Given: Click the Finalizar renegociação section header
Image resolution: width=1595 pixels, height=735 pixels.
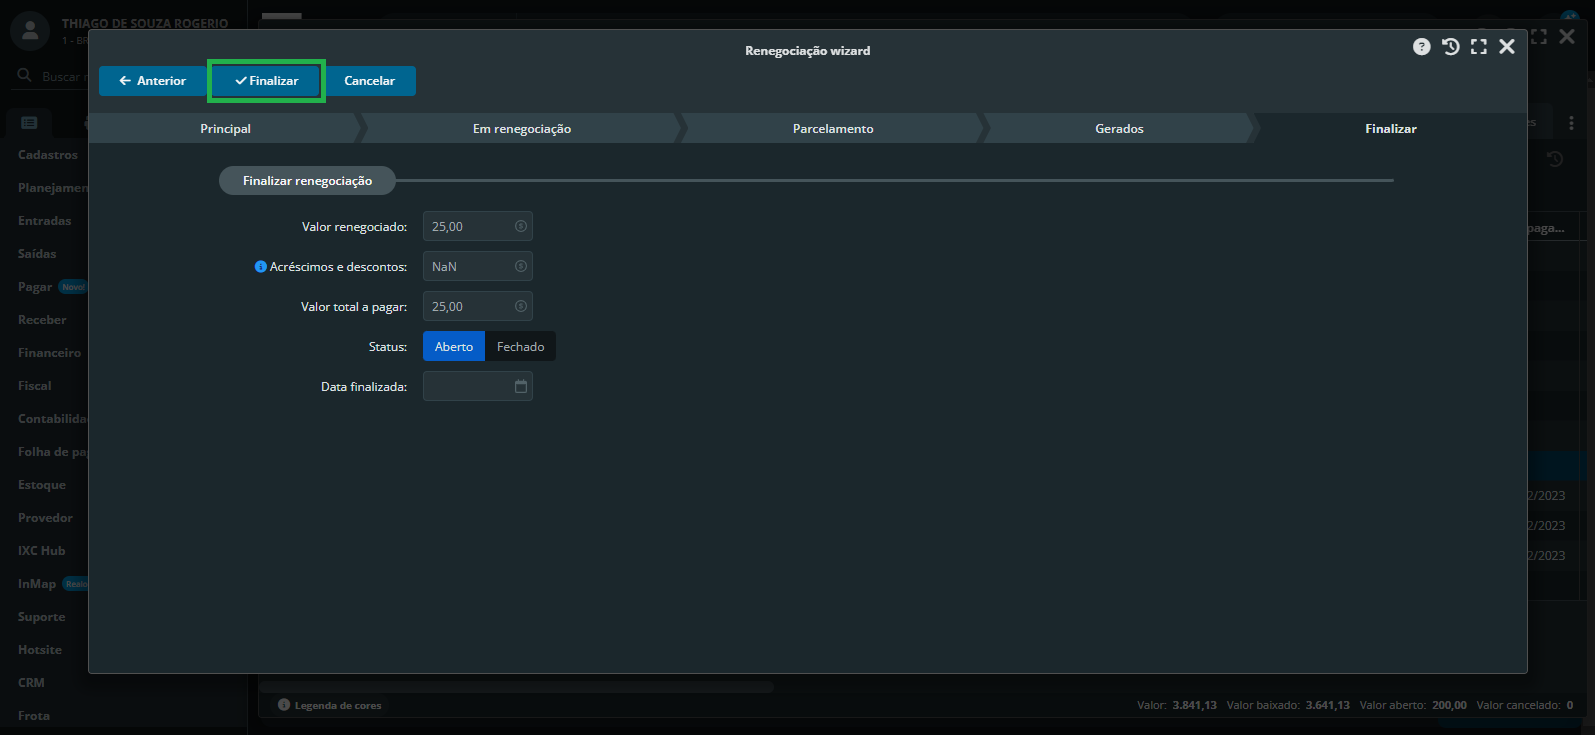Looking at the screenshot, I should [x=307, y=181].
